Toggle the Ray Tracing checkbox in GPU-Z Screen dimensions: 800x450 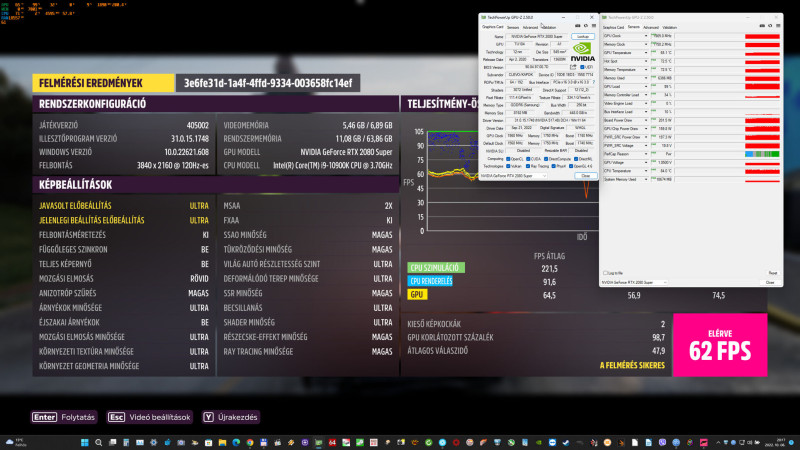coord(528,166)
